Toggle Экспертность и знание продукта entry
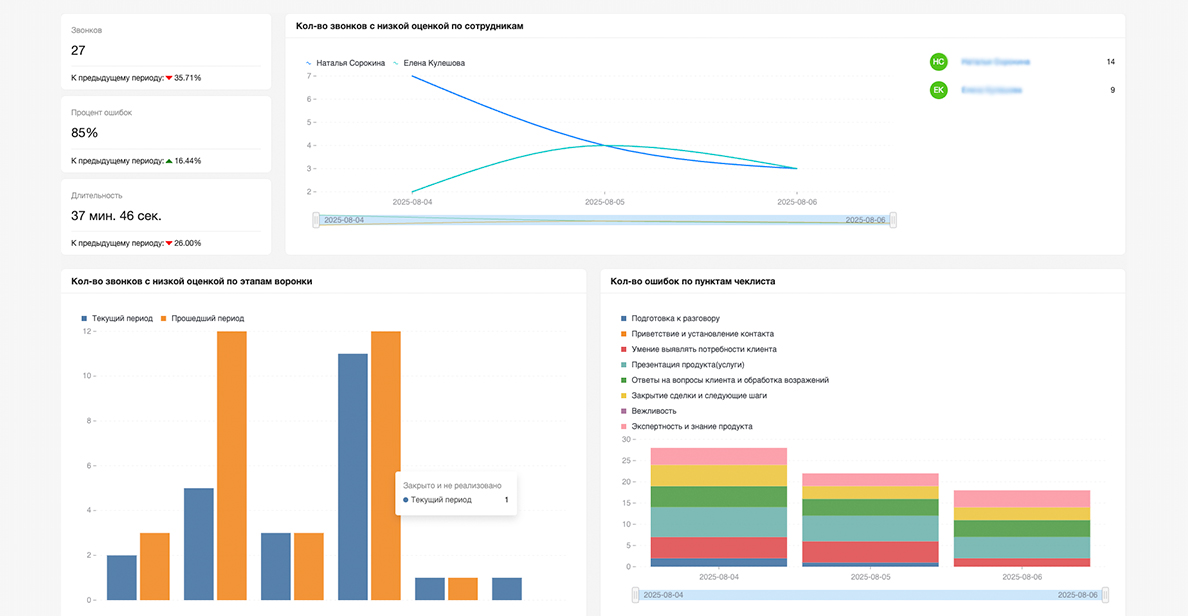The image size is (1188, 616). click(686, 427)
